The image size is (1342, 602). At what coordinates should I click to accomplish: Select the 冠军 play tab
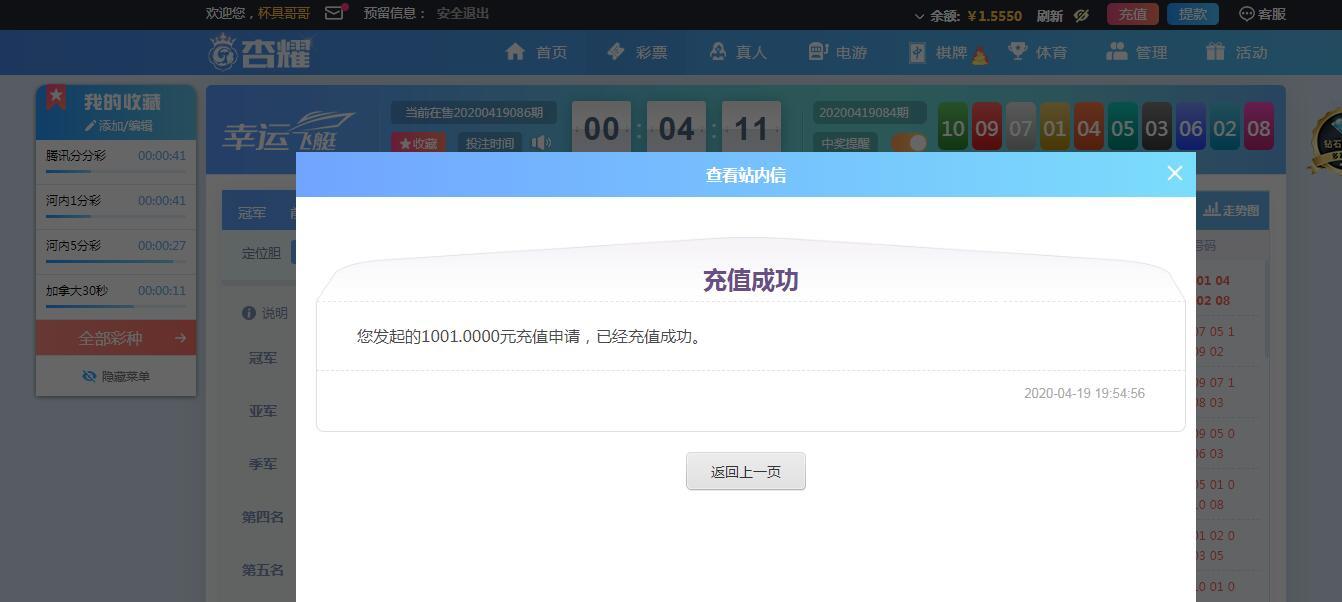point(252,213)
